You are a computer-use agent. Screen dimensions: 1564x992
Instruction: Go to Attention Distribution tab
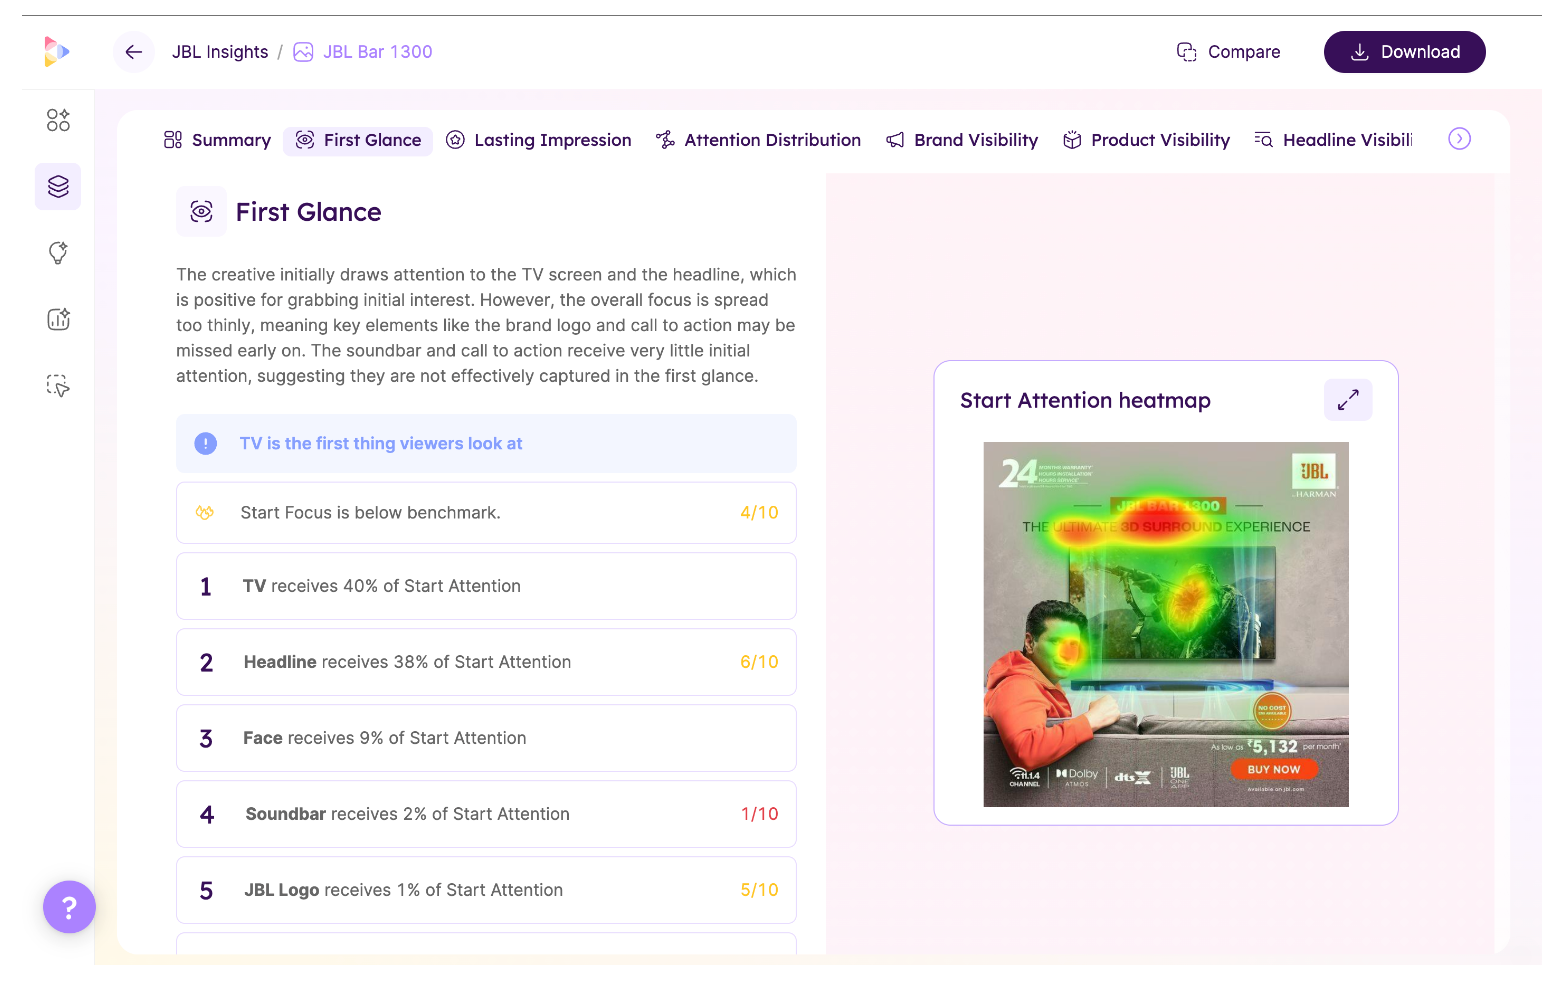[x=758, y=140]
